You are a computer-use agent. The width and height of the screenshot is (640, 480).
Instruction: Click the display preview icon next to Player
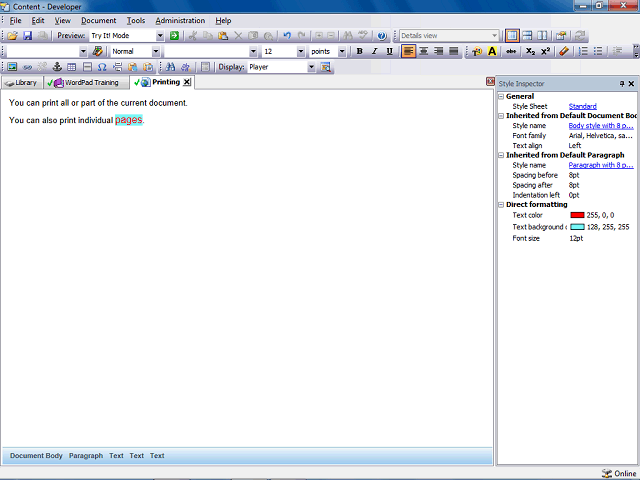325,67
